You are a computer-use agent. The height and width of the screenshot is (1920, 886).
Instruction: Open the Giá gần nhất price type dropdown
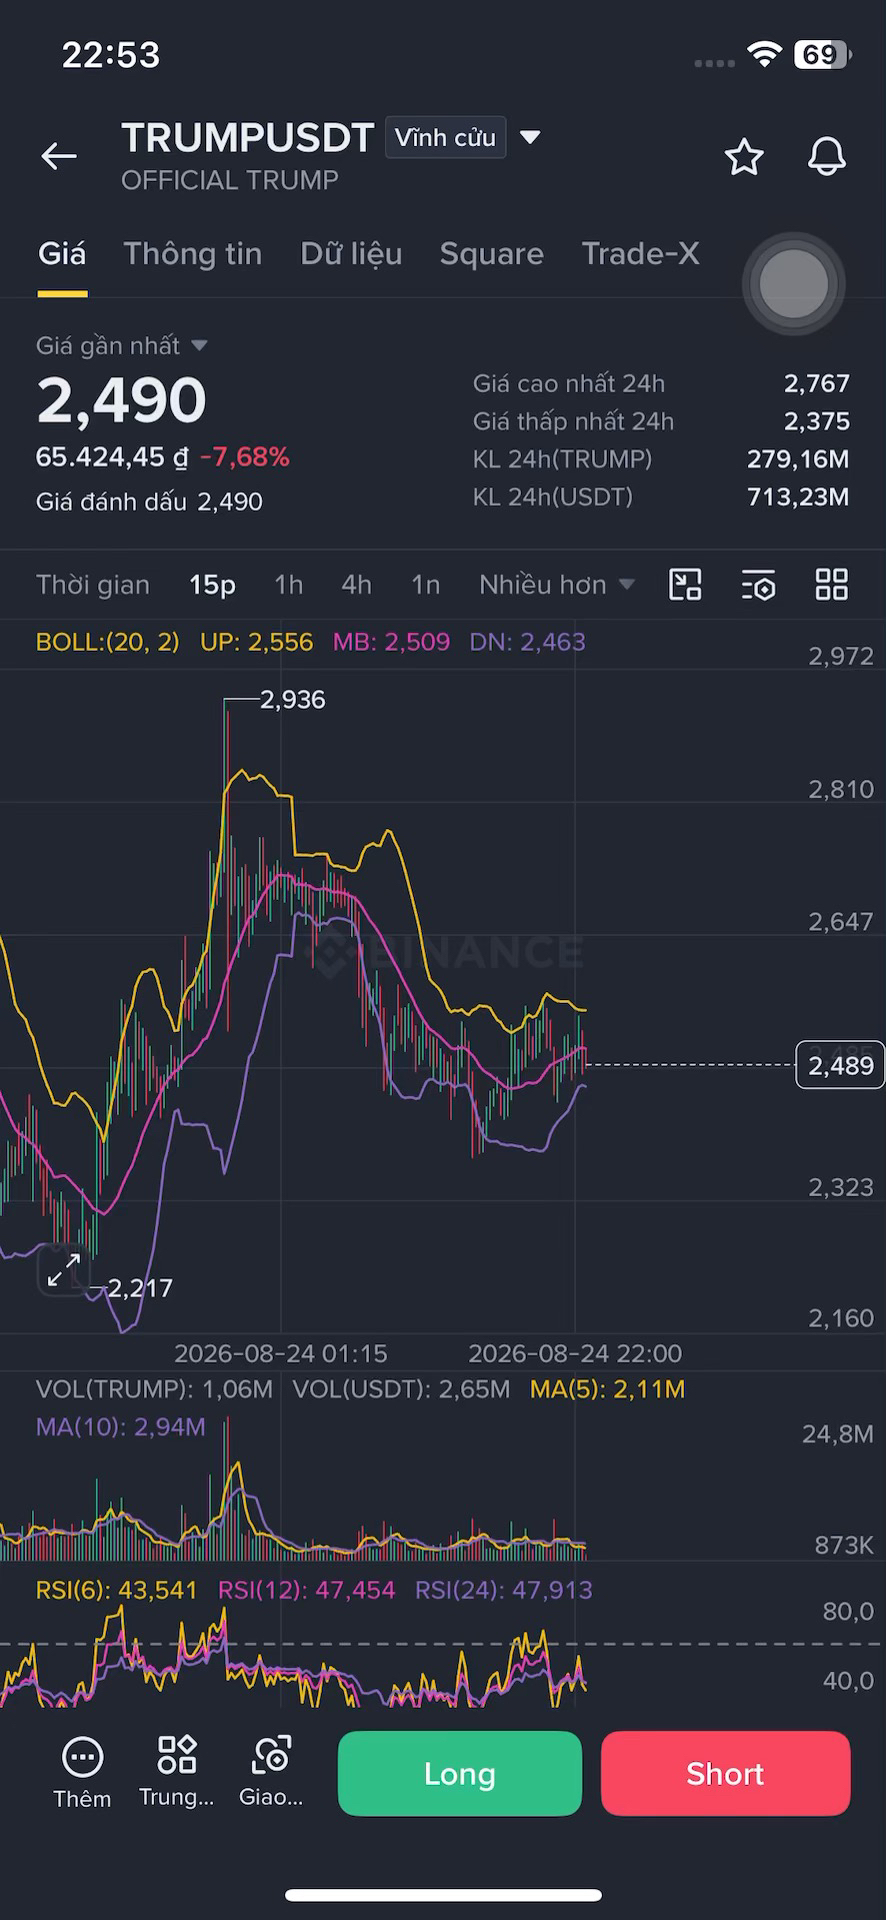click(x=121, y=346)
